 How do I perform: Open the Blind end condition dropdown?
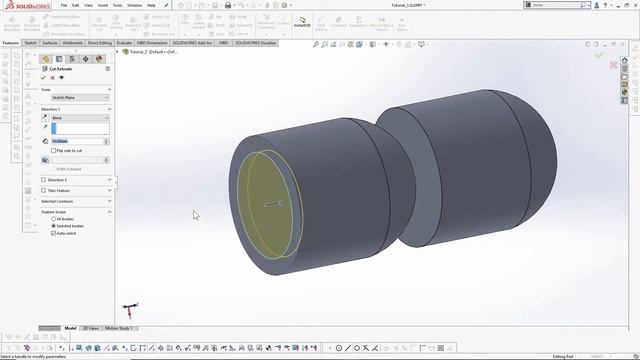80,118
